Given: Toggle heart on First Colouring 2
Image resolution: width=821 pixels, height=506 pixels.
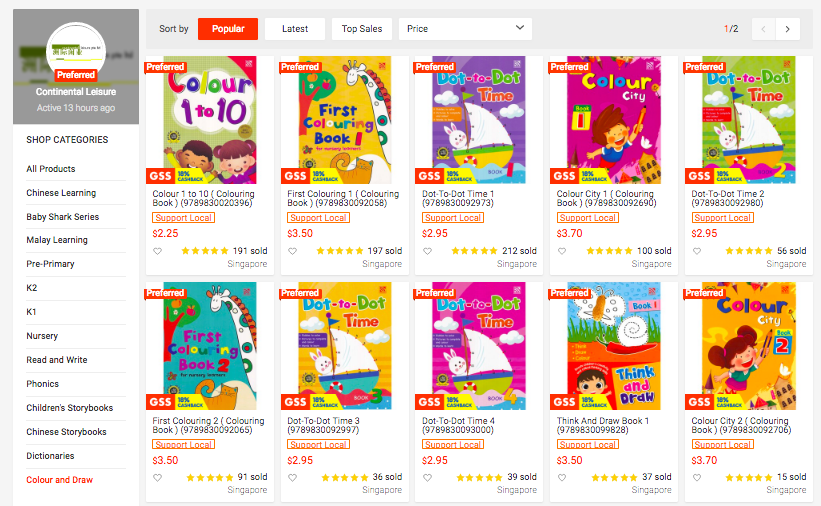Looking at the screenshot, I should click(157, 477).
